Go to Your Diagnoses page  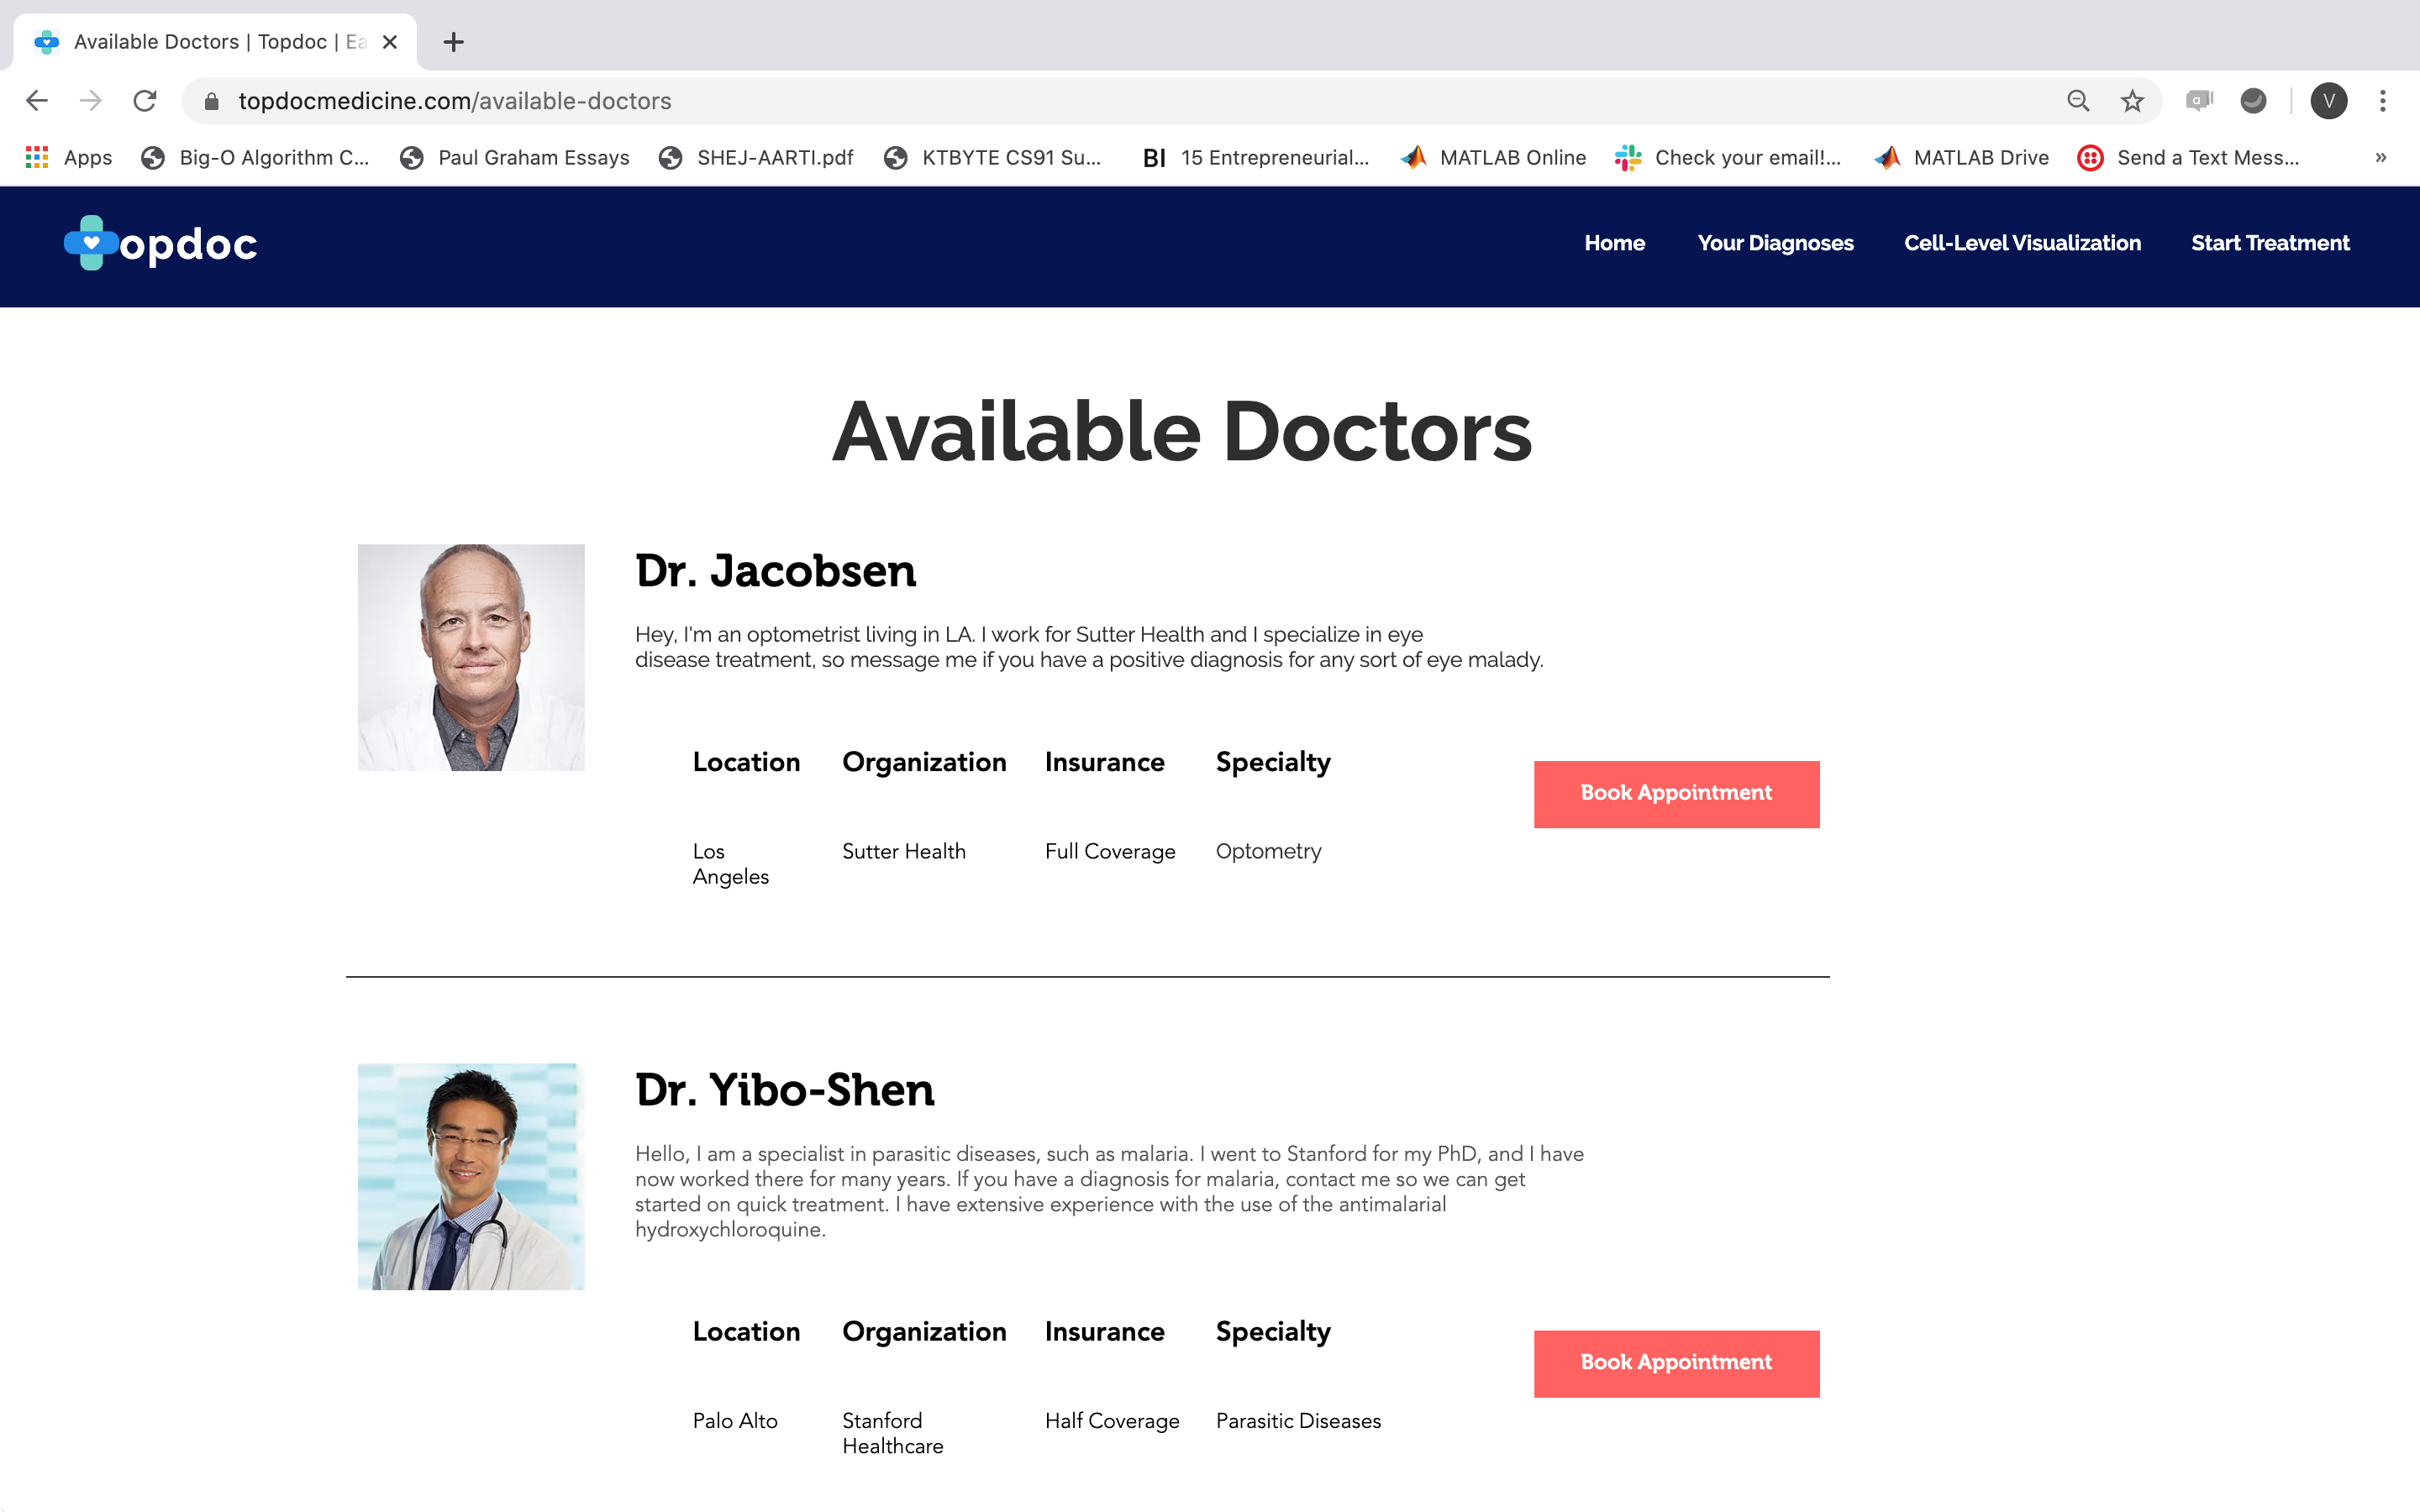(1775, 243)
